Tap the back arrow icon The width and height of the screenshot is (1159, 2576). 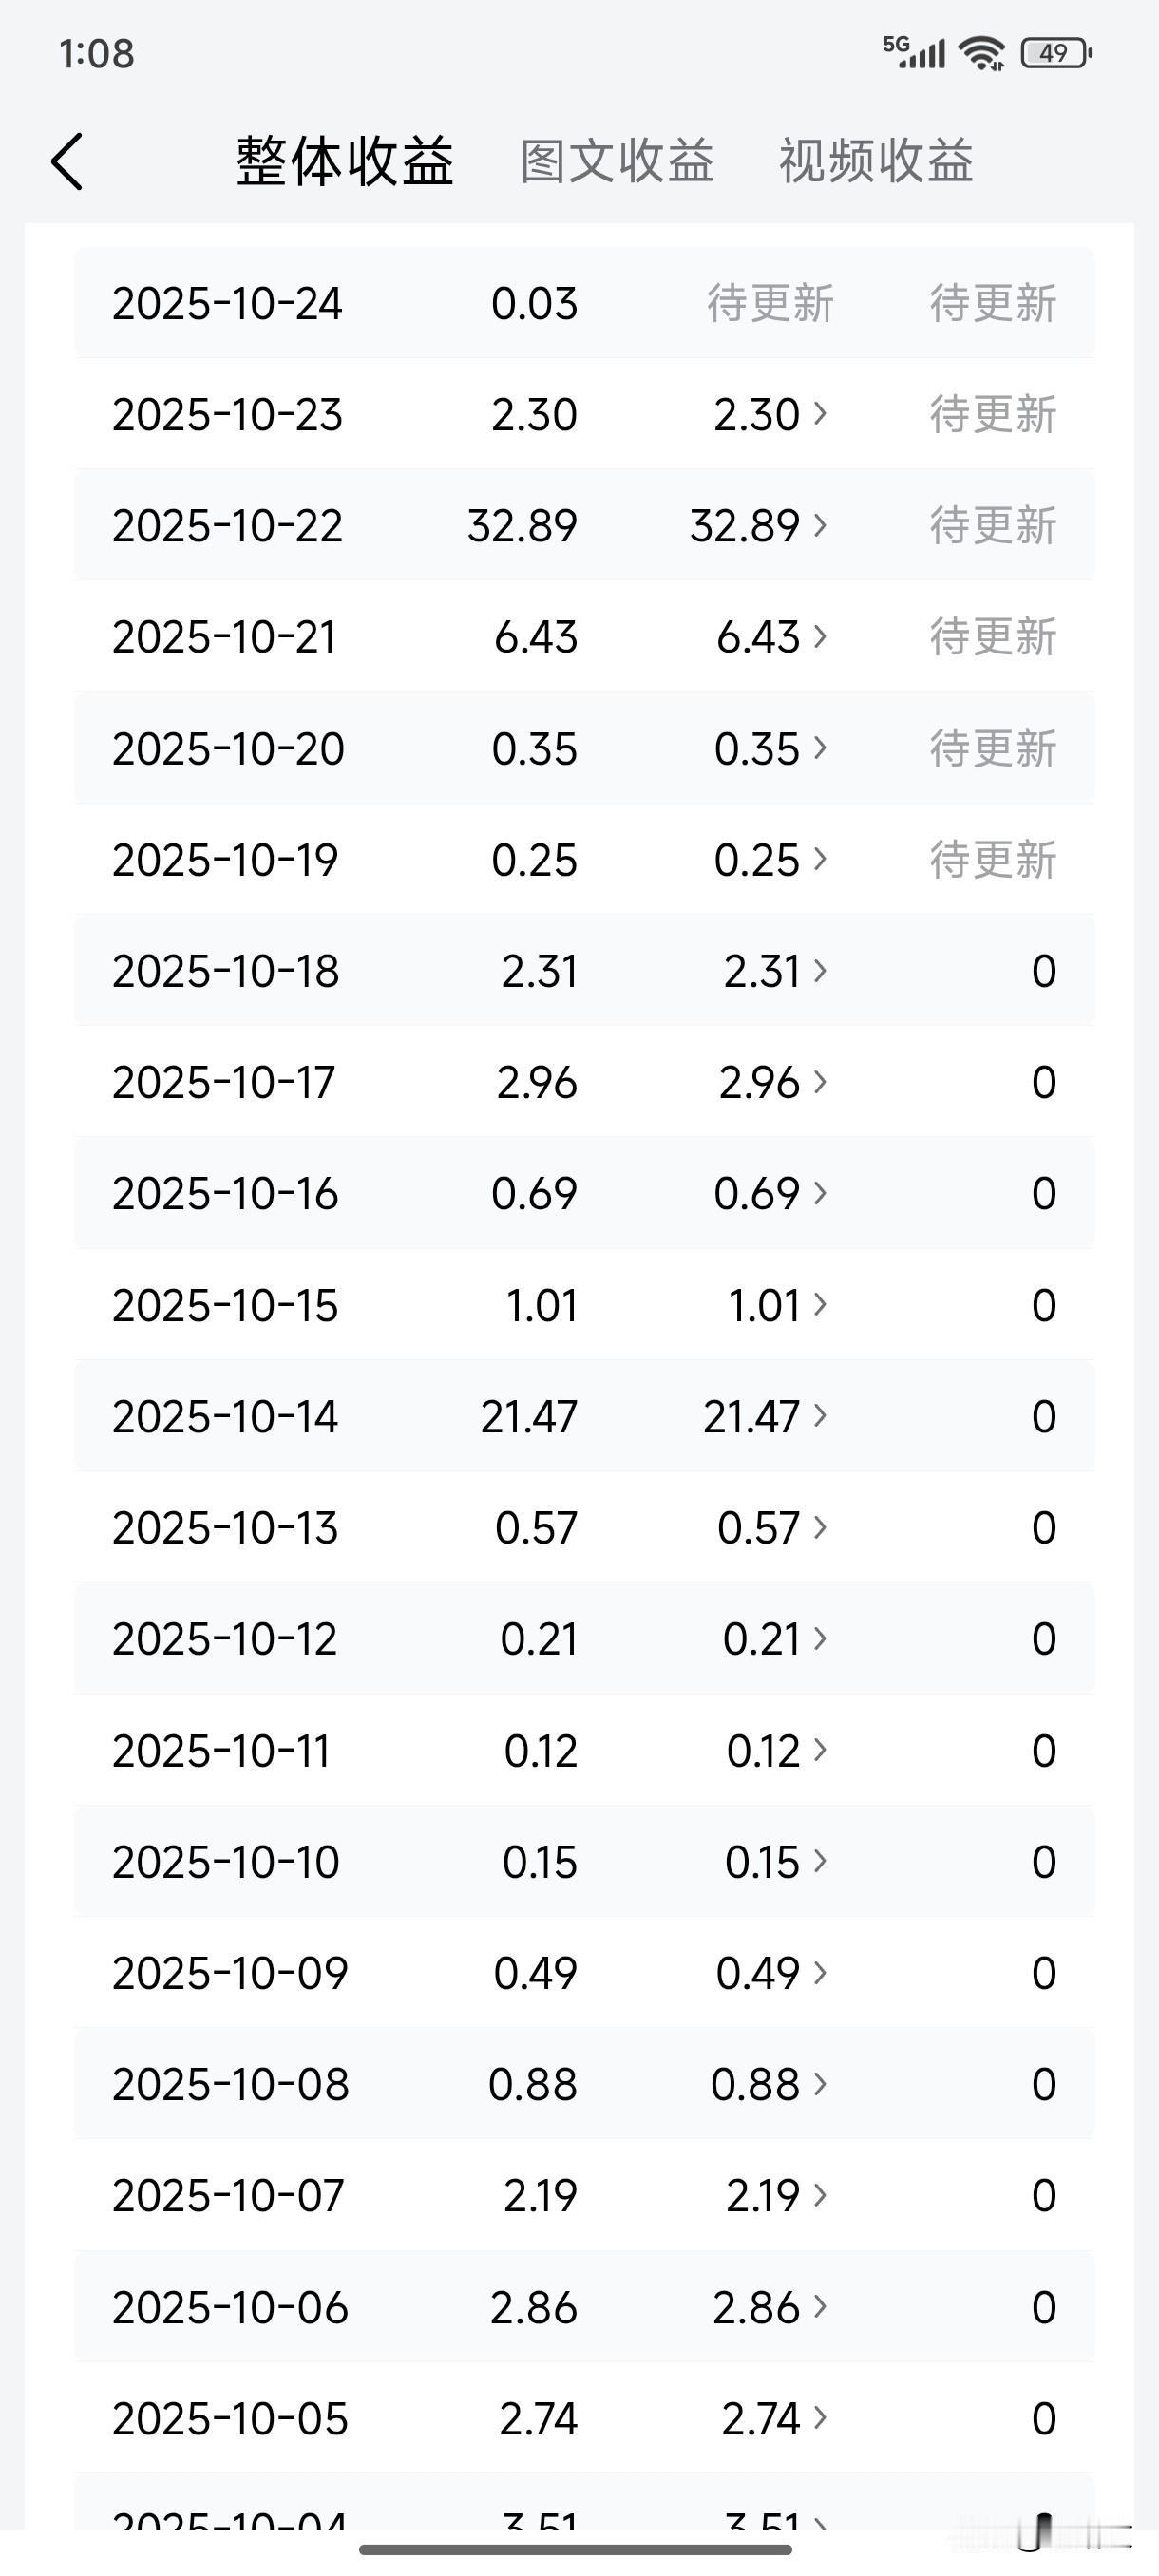[x=67, y=161]
